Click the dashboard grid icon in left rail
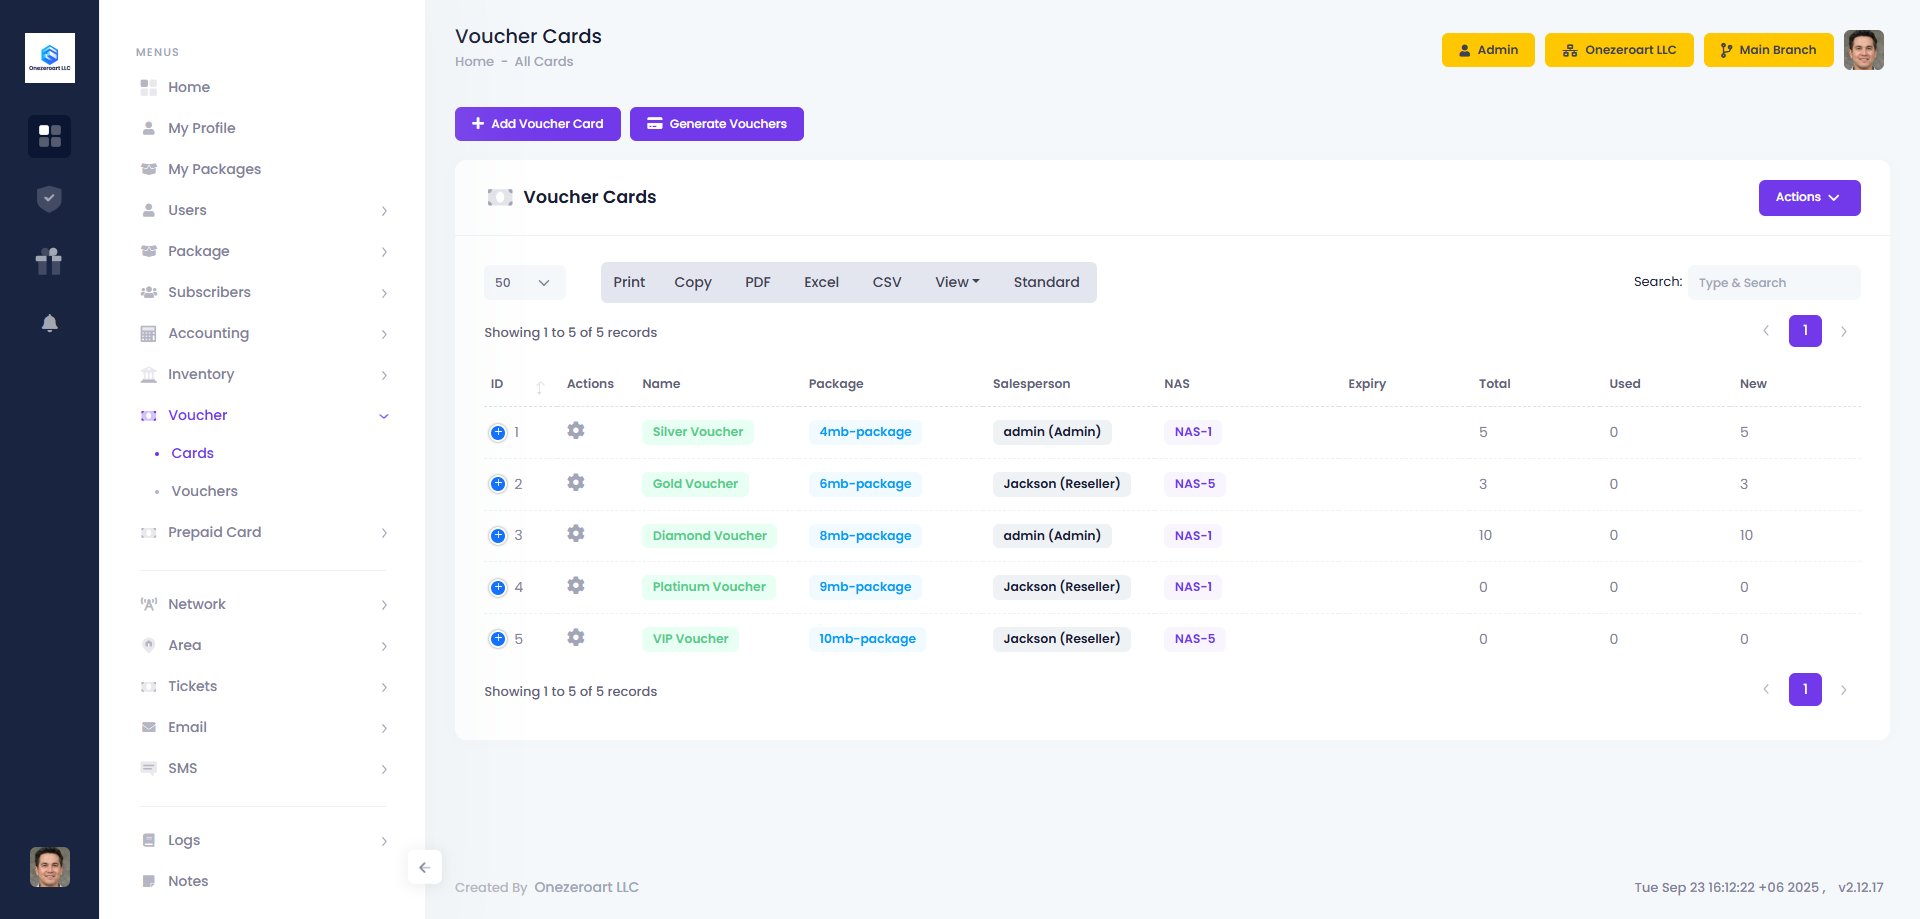 pyautogui.click(x=49, y=136)
